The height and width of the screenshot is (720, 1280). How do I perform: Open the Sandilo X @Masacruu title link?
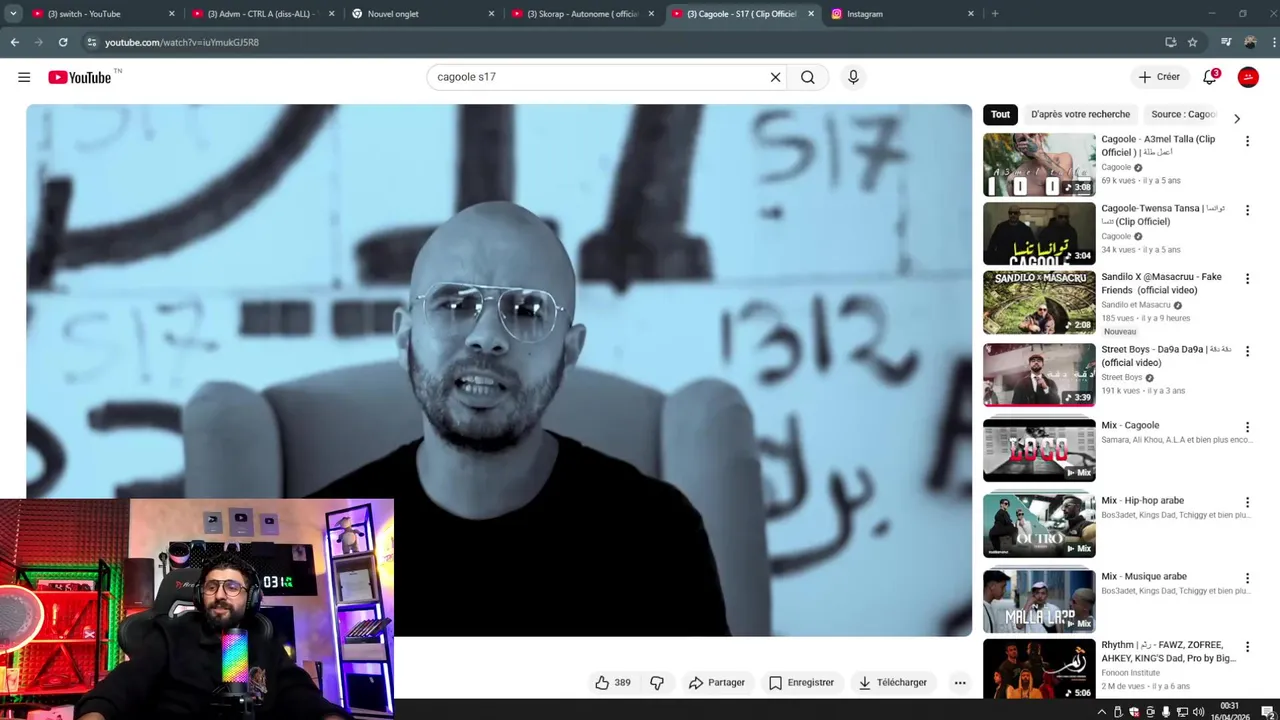pos(1161,284)
